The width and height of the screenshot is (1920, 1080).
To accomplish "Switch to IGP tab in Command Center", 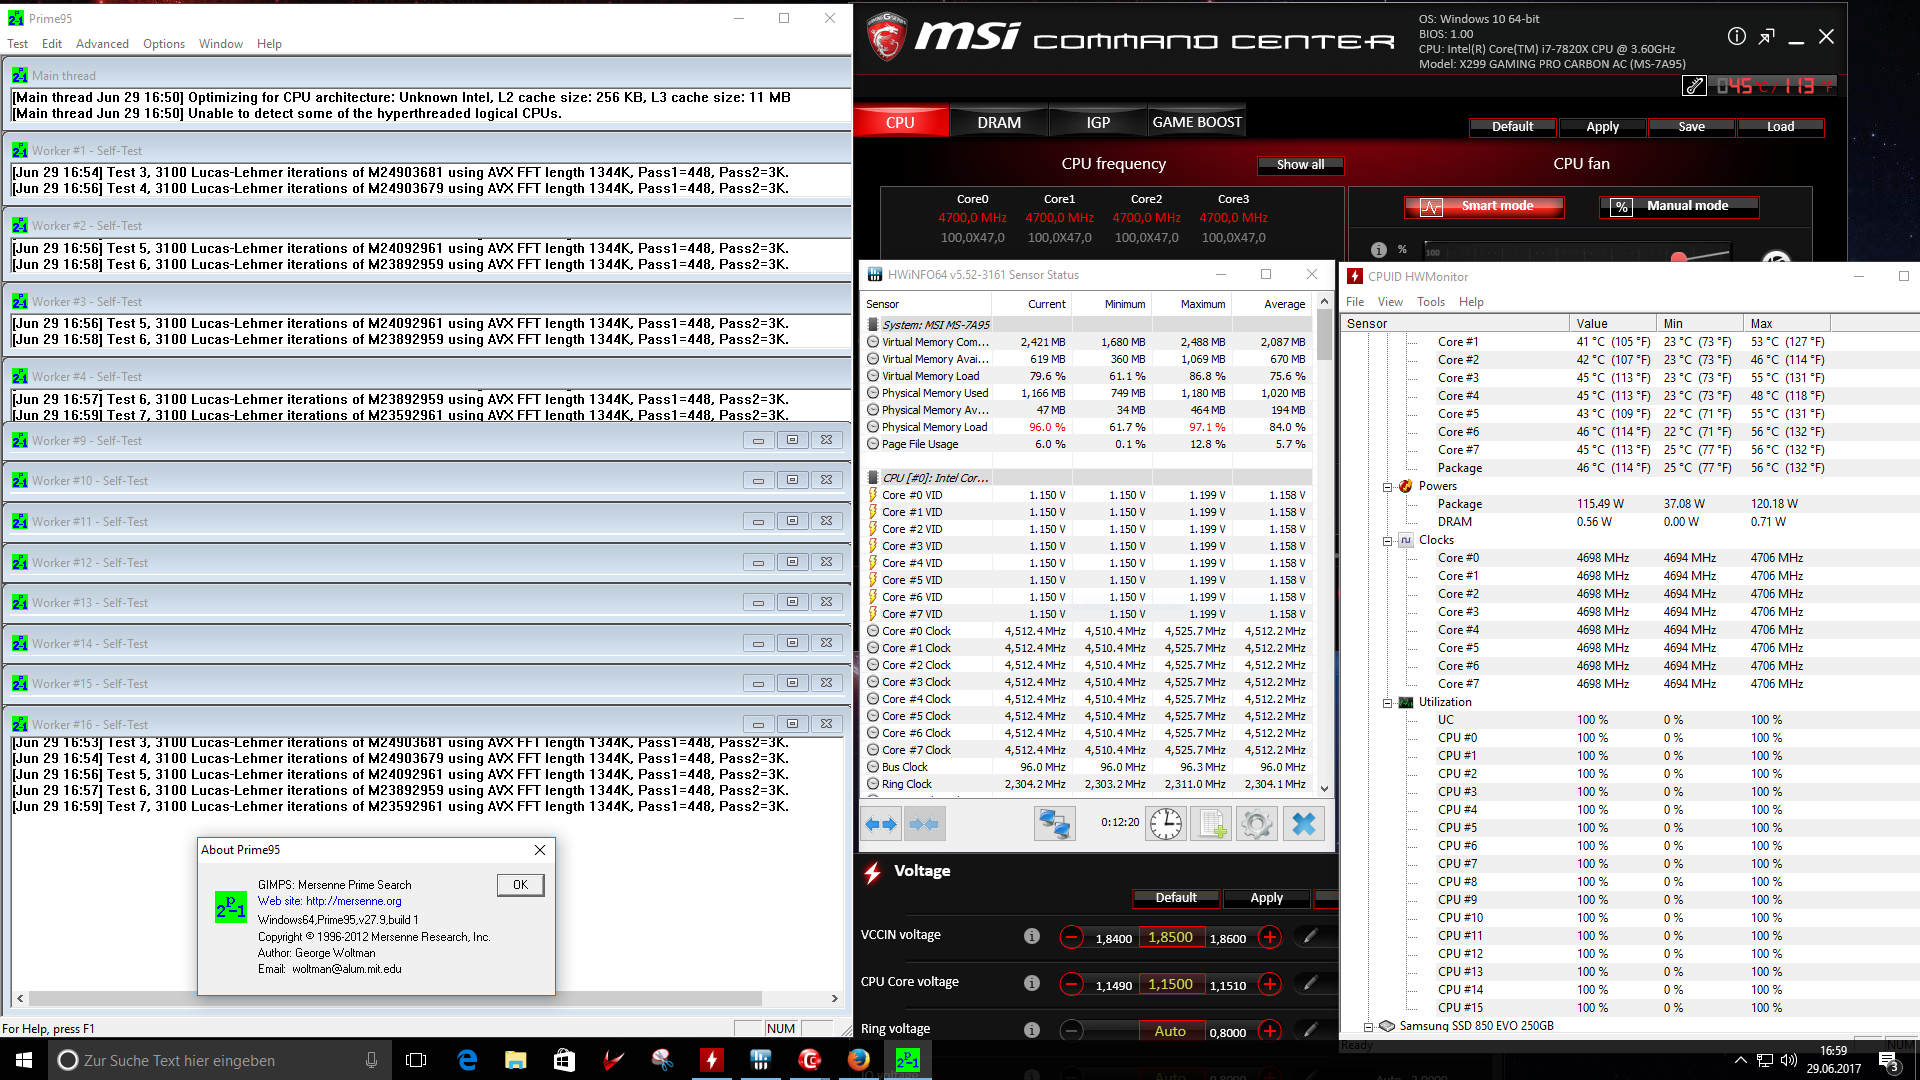I will (x=1098, y=122).
